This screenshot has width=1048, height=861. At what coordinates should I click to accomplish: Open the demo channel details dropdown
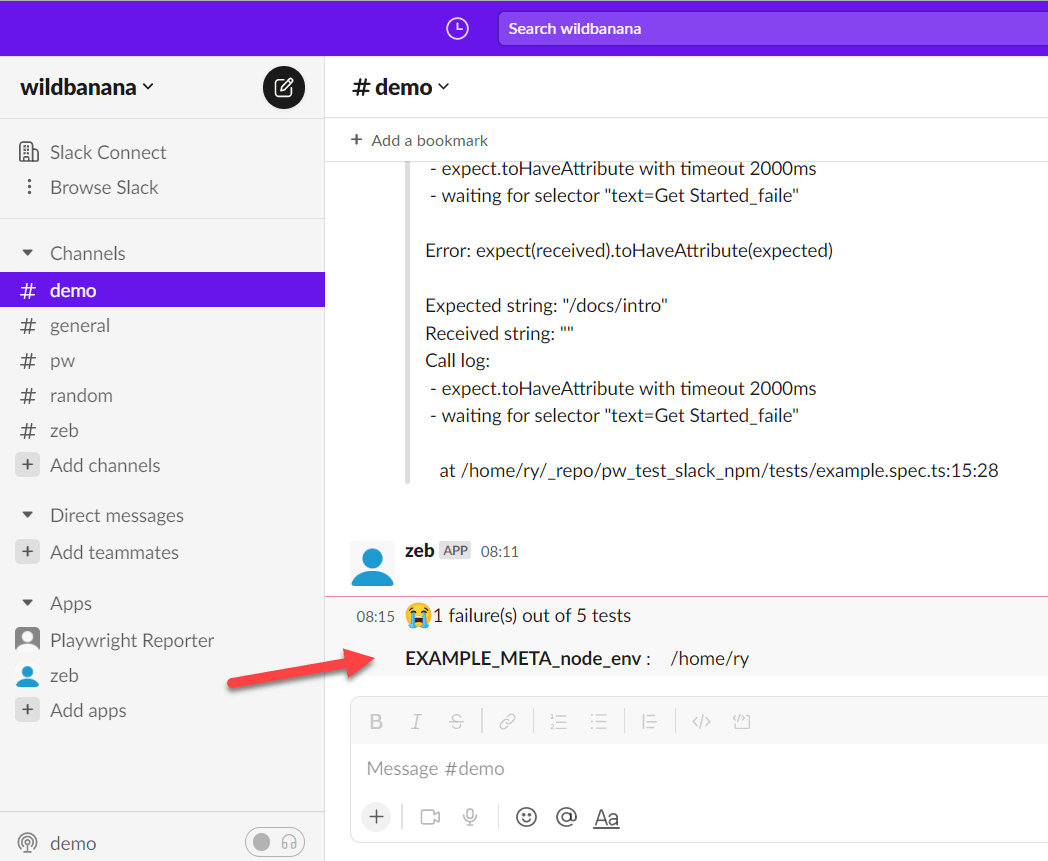point(401,87)
